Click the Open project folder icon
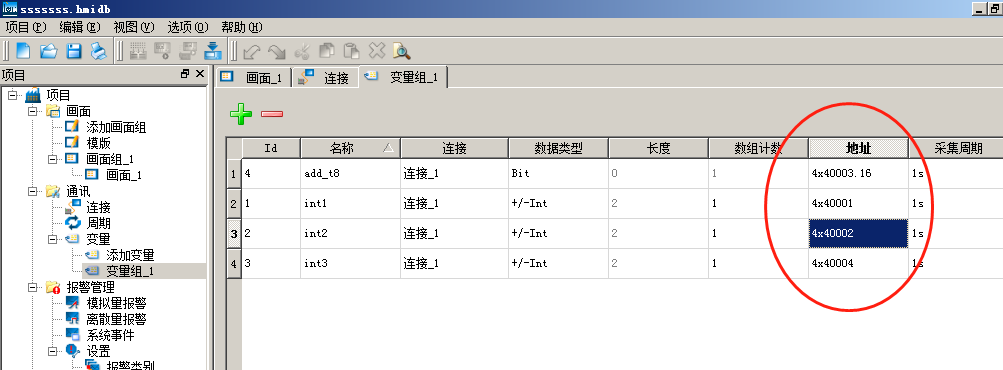 49,51
